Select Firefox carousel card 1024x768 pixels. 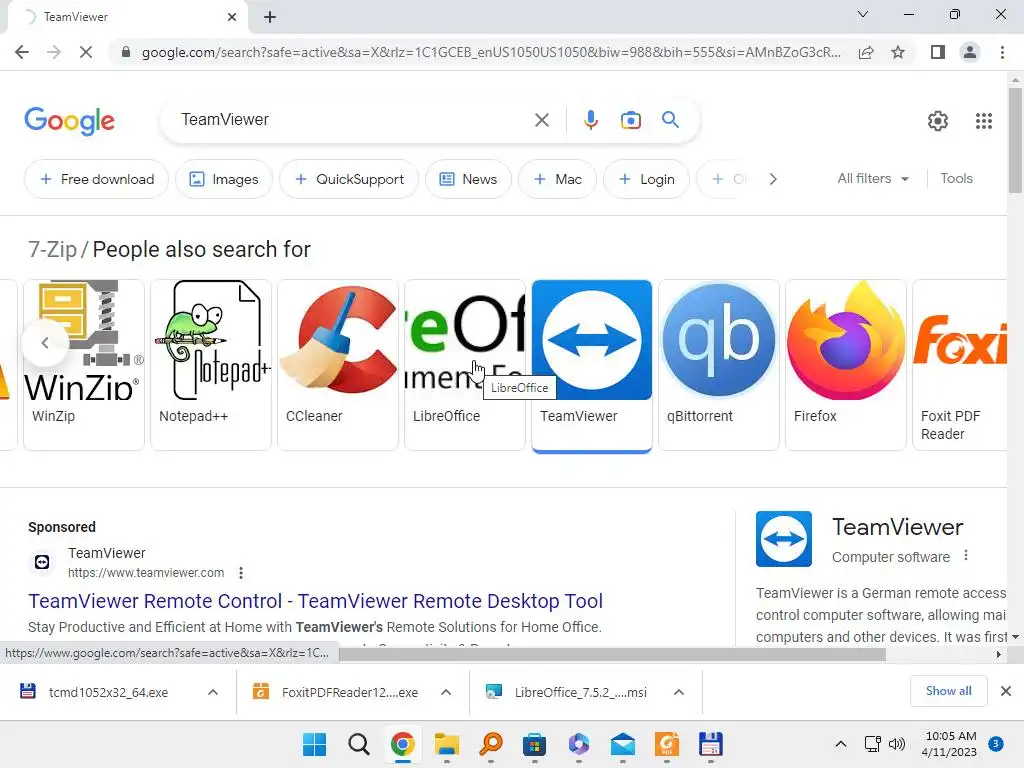pos(845,364)
